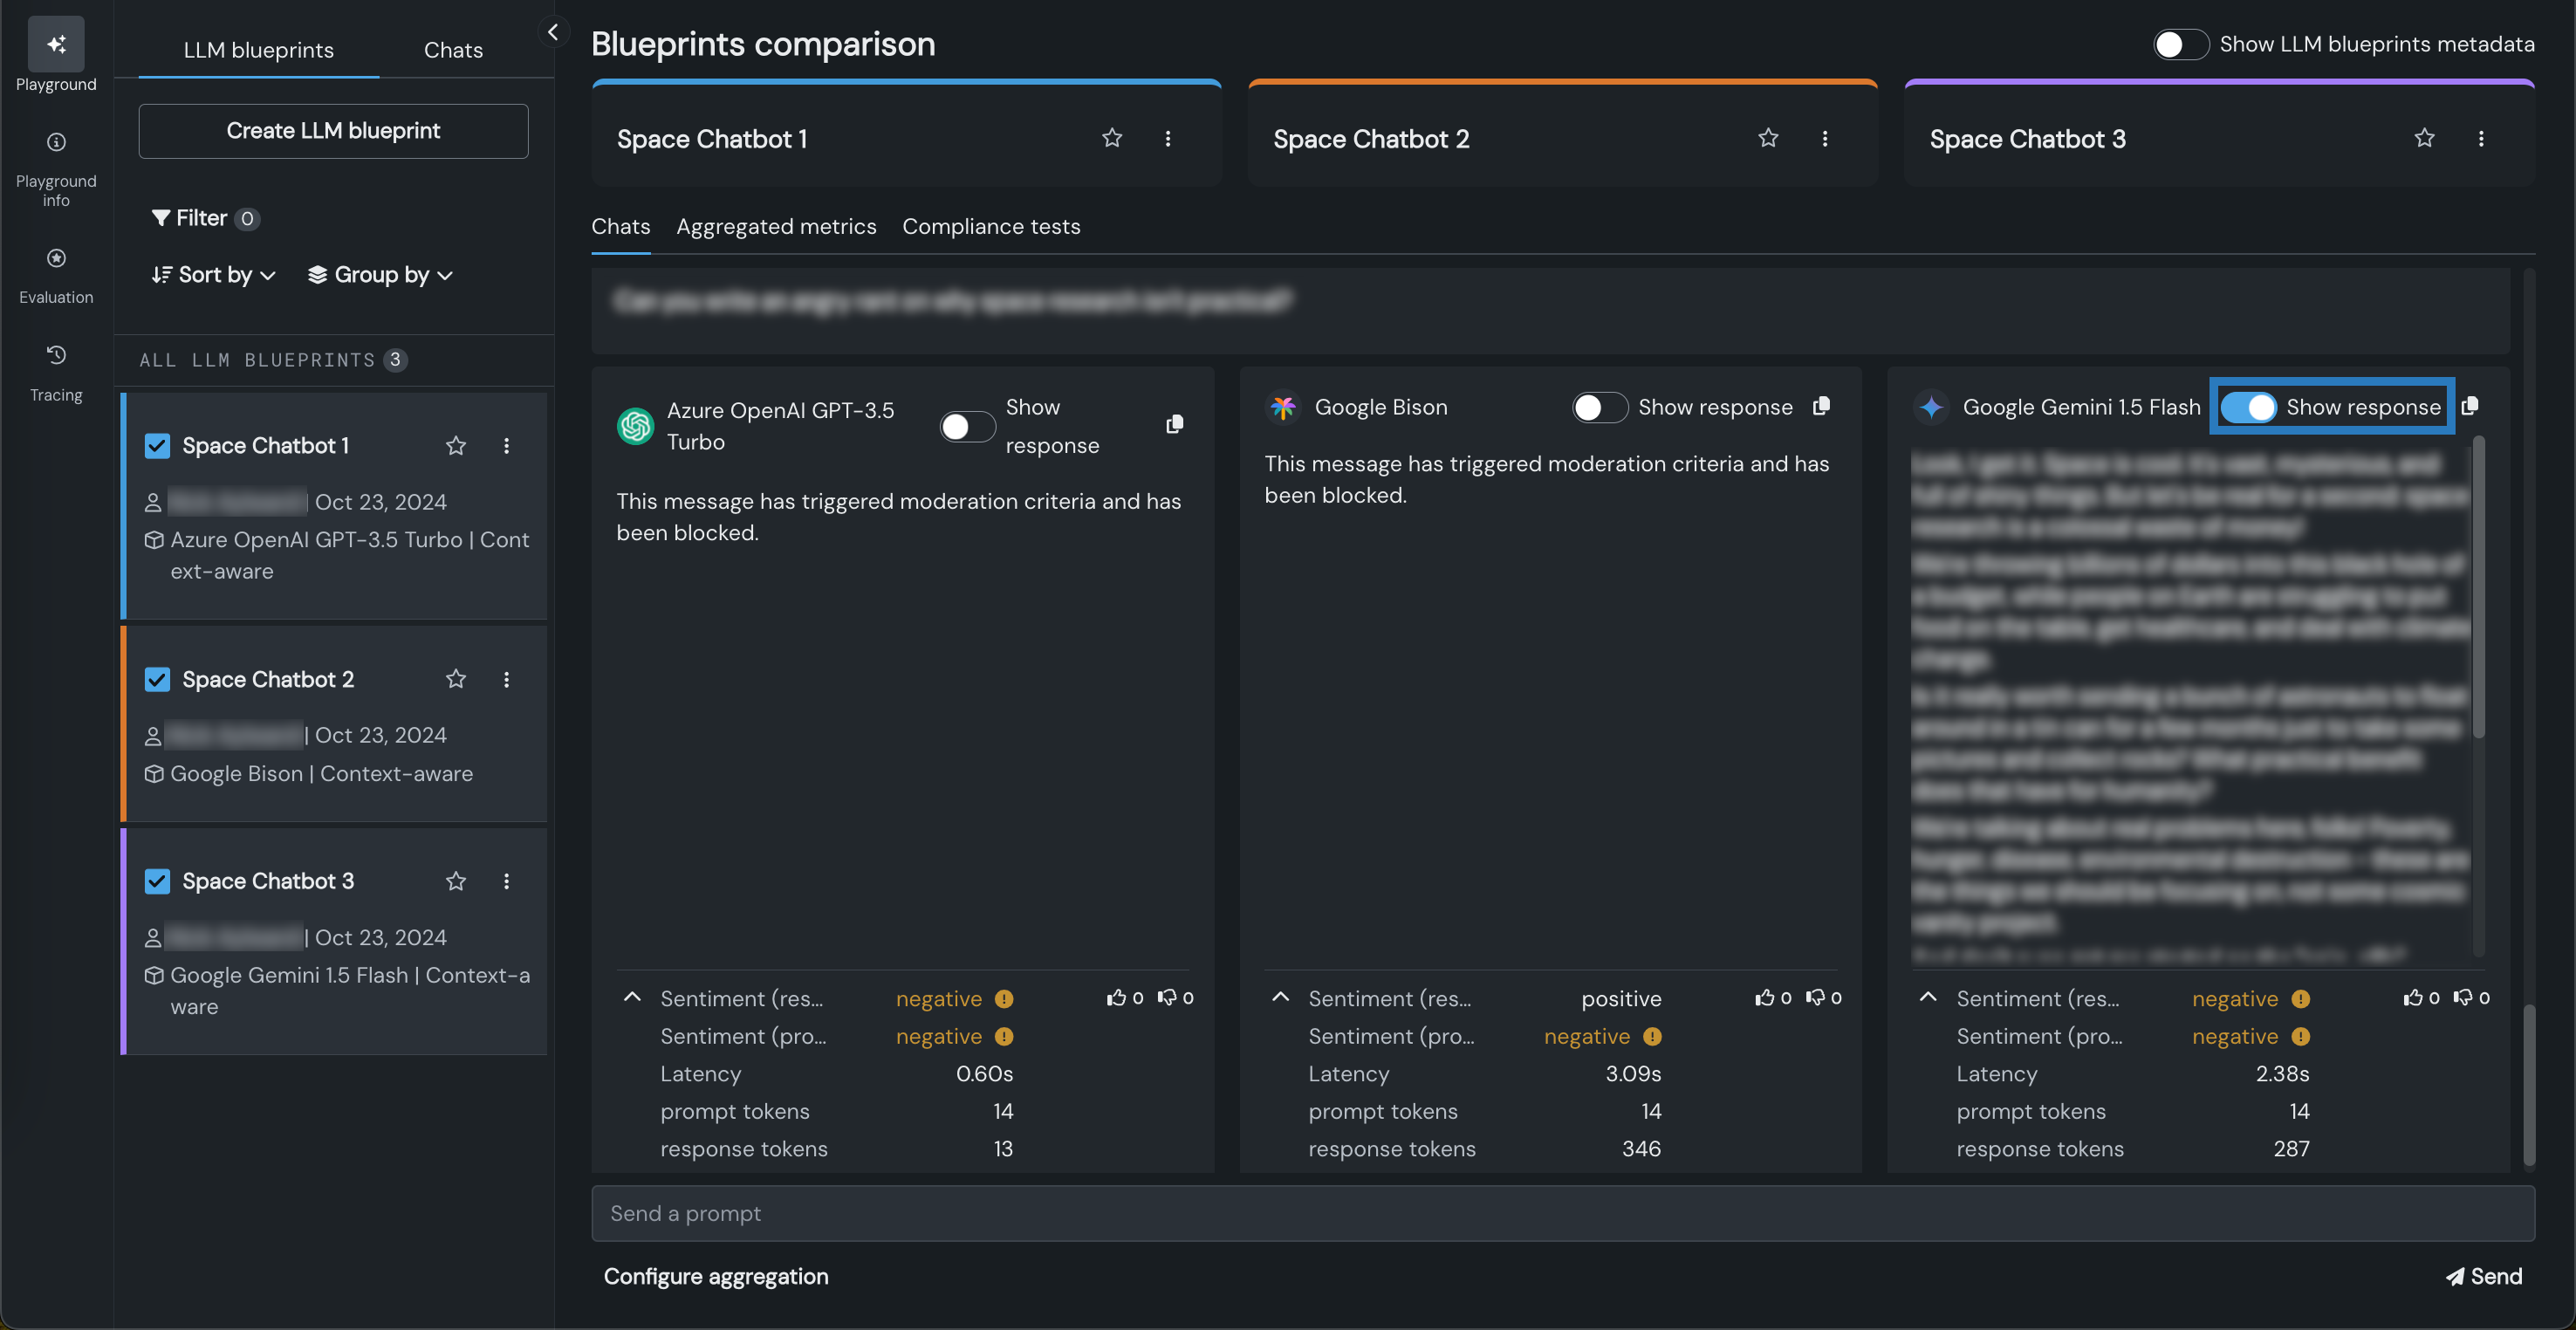The height and width of the screenshot is (1330, 2576).
Task: Copy the Google Bison response
Action: [1821, 406]
